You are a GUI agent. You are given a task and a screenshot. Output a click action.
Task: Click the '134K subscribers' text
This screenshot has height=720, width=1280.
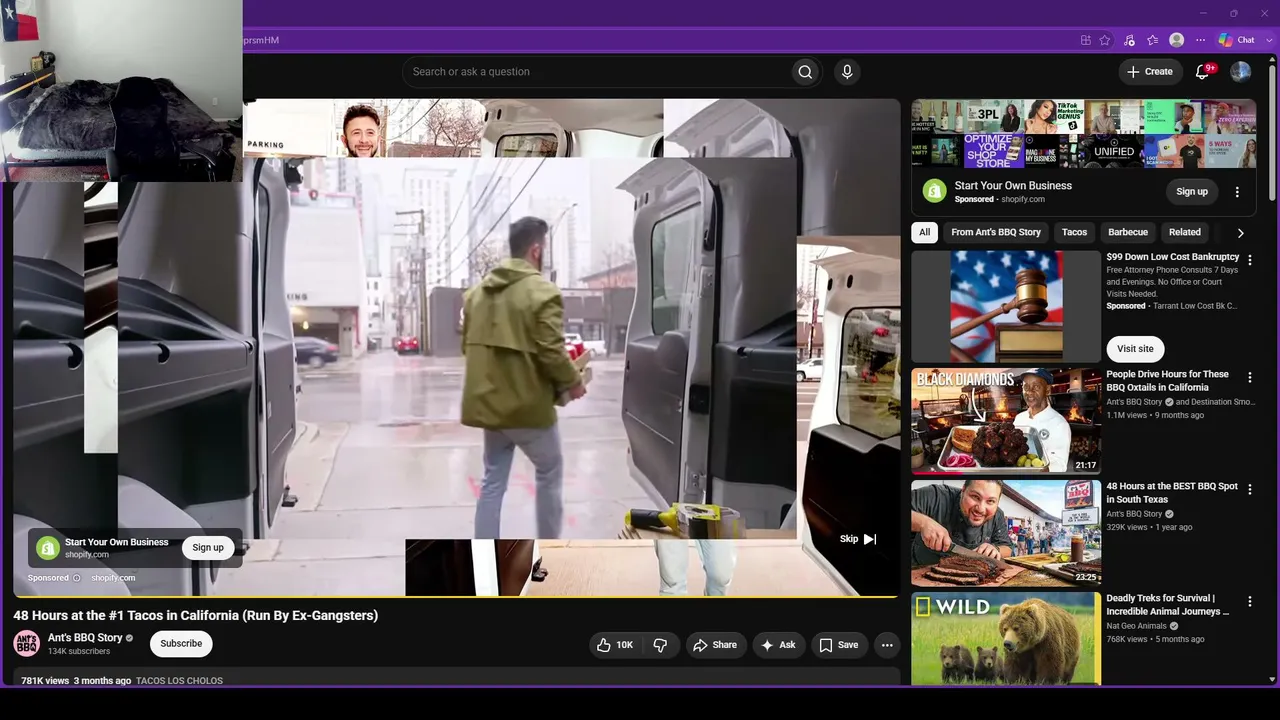[79, 652]
